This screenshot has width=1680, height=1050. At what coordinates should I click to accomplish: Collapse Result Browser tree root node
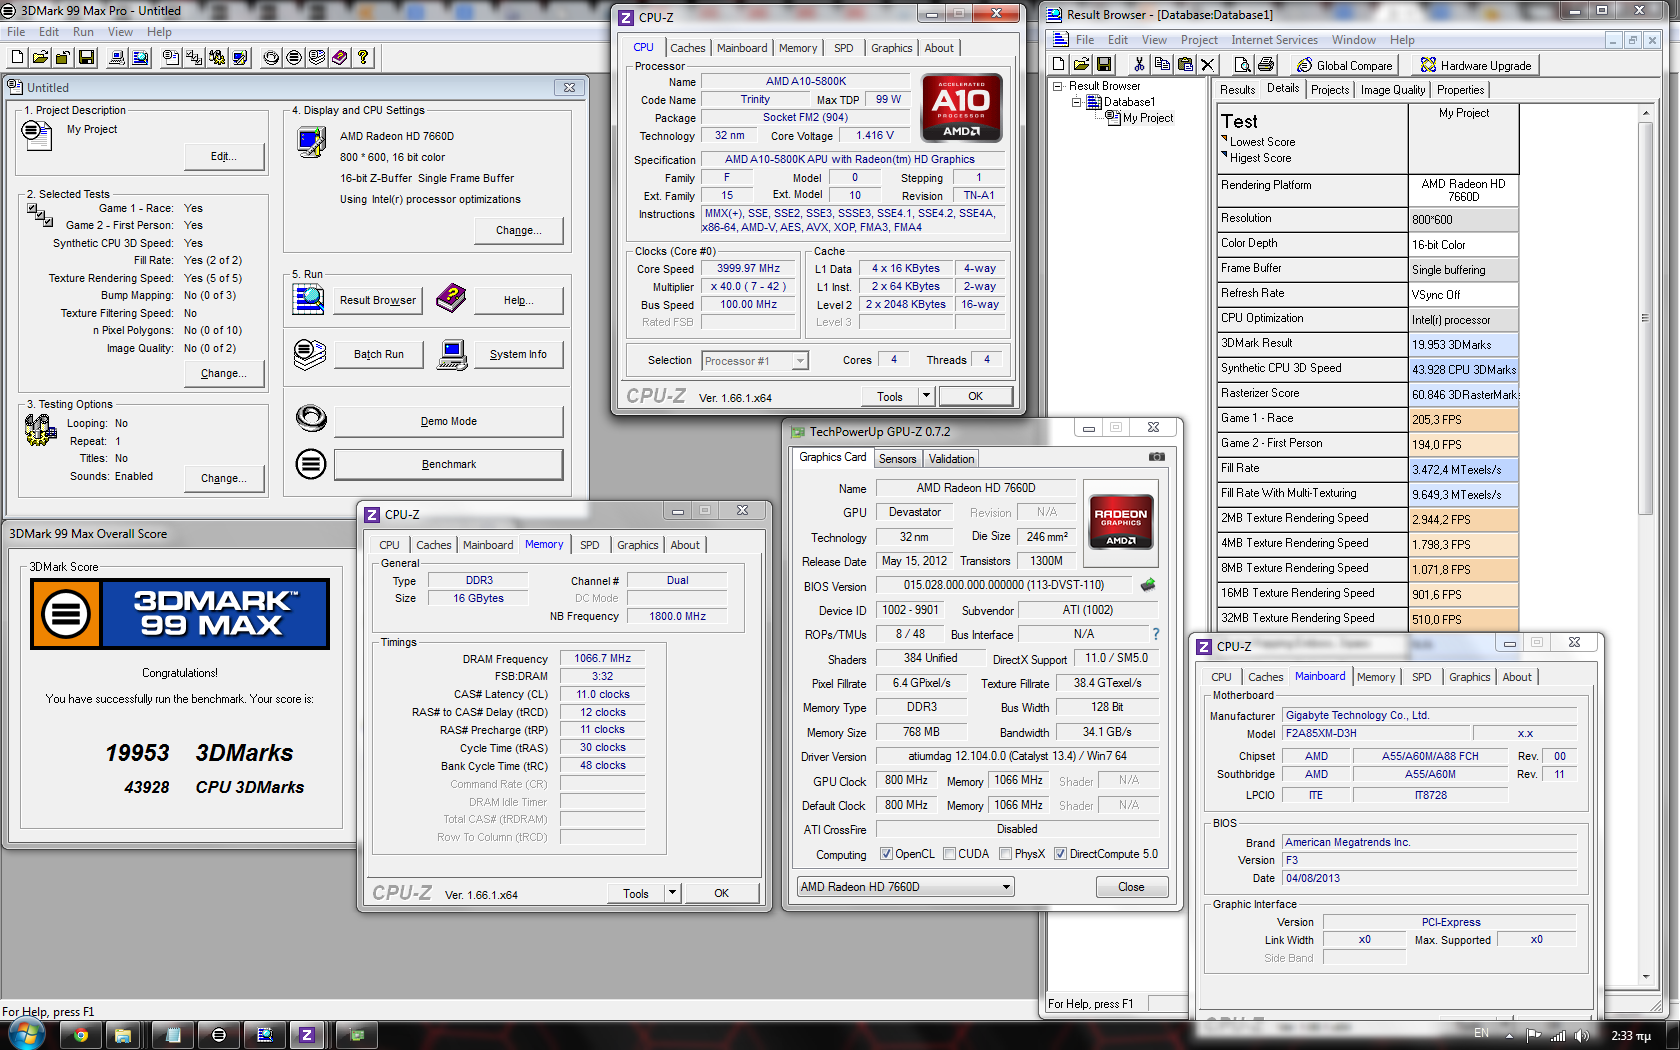[x=1058, y=86]
